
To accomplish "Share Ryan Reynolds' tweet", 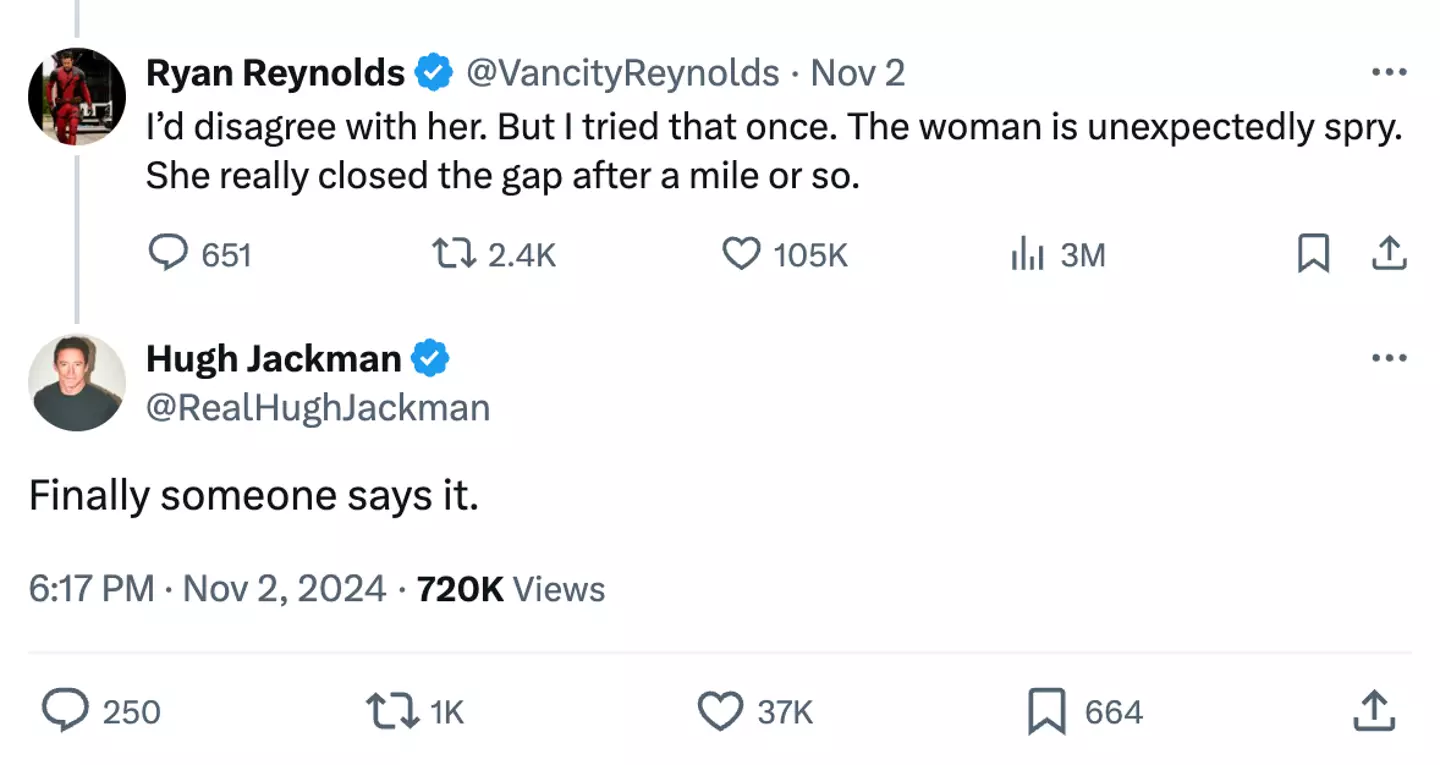I will click(x=1389, y=254).
